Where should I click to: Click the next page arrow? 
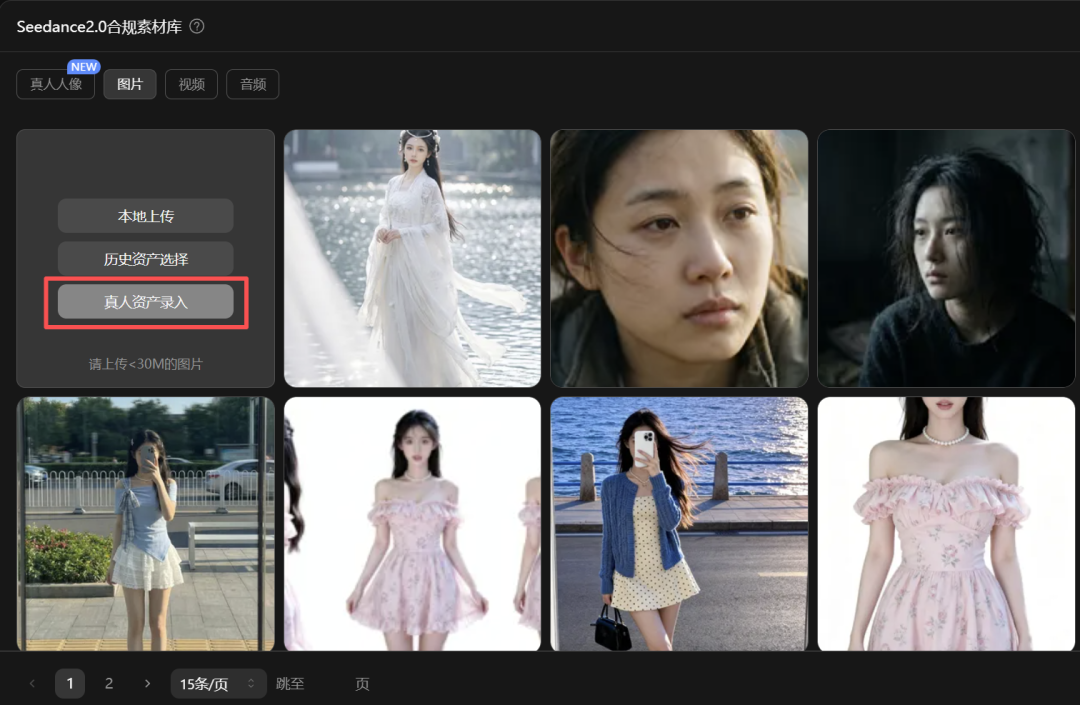pos(147,683)
